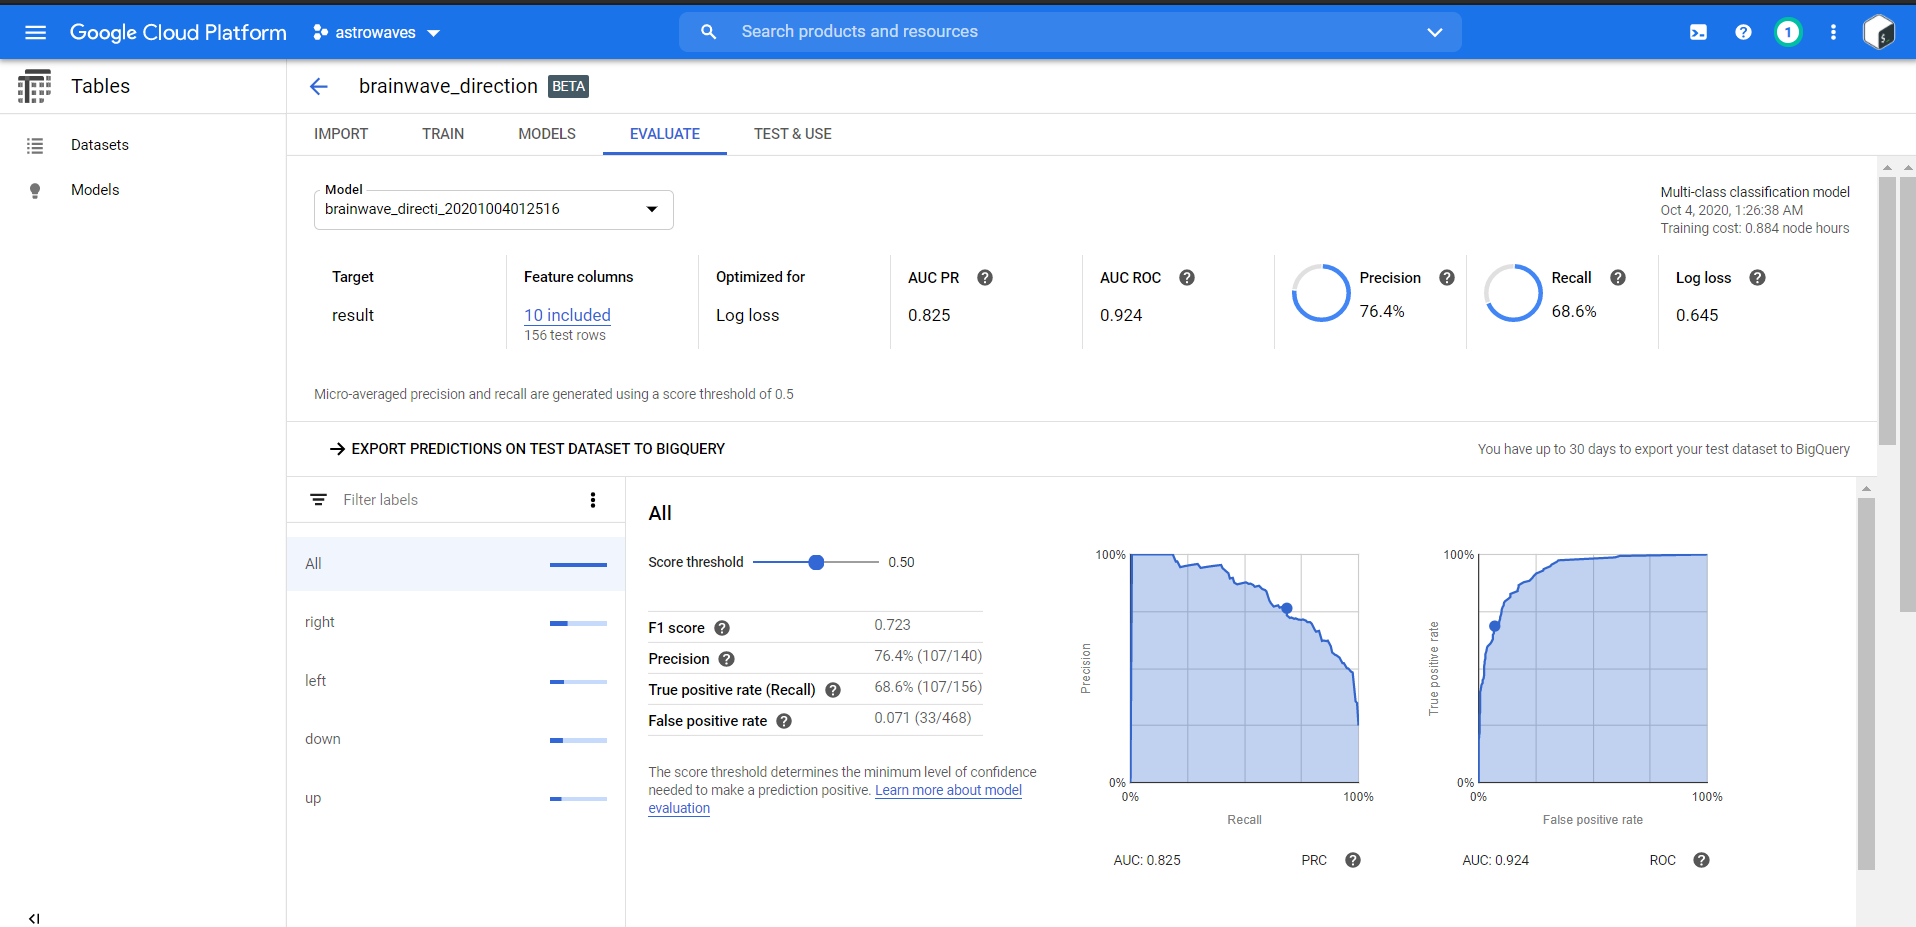Show help for Precision summary metric

pos(1447,278)
